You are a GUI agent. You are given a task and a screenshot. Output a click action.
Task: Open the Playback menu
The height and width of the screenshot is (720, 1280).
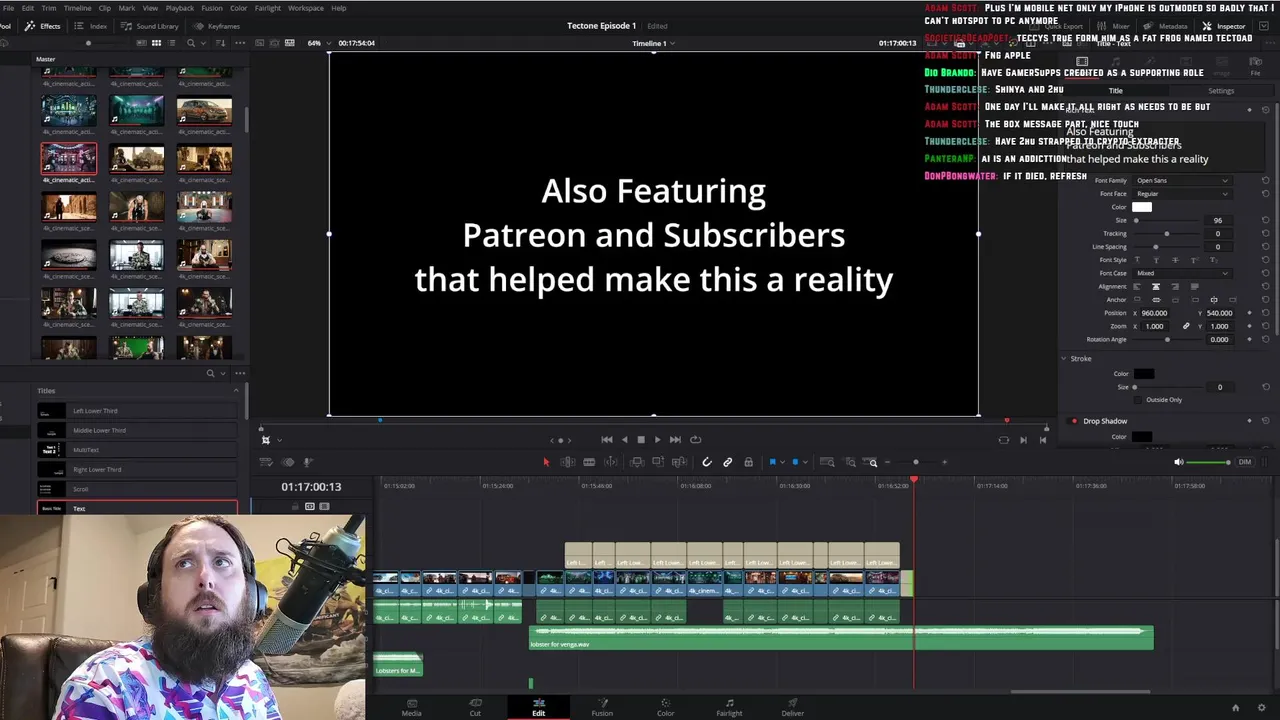[180, 8]
